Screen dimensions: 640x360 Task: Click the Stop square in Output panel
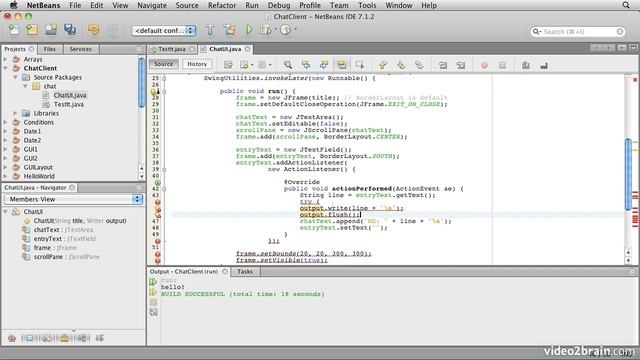[153, 302]
